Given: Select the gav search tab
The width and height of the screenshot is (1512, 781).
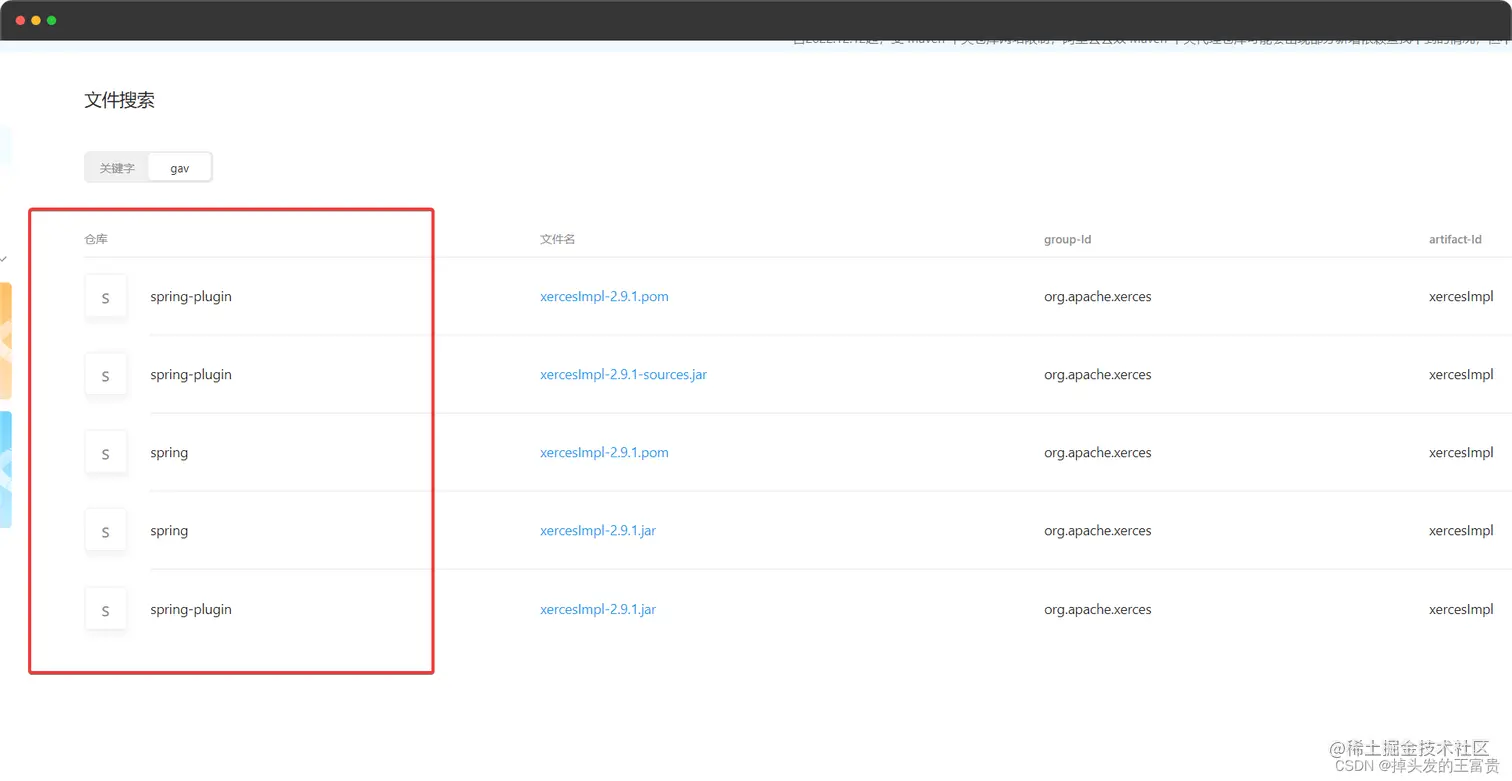Looking at the screenshot, I should tap(180, 168).
